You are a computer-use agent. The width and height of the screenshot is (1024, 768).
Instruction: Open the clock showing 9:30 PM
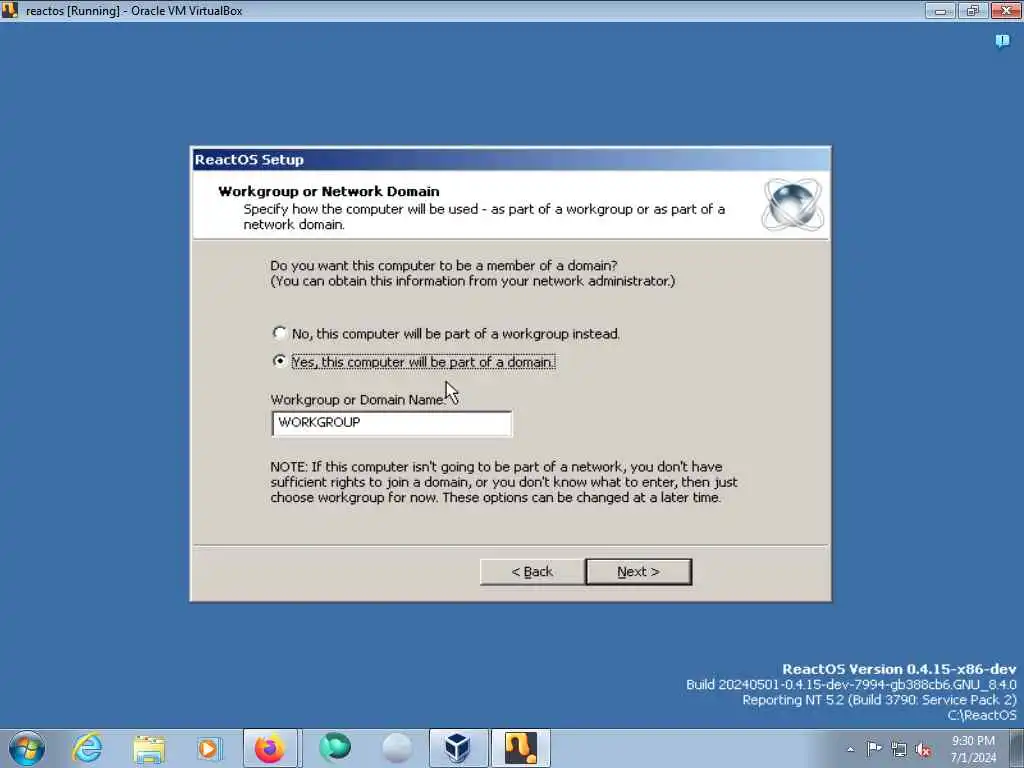pyautogui.click(x=973, y=749)
